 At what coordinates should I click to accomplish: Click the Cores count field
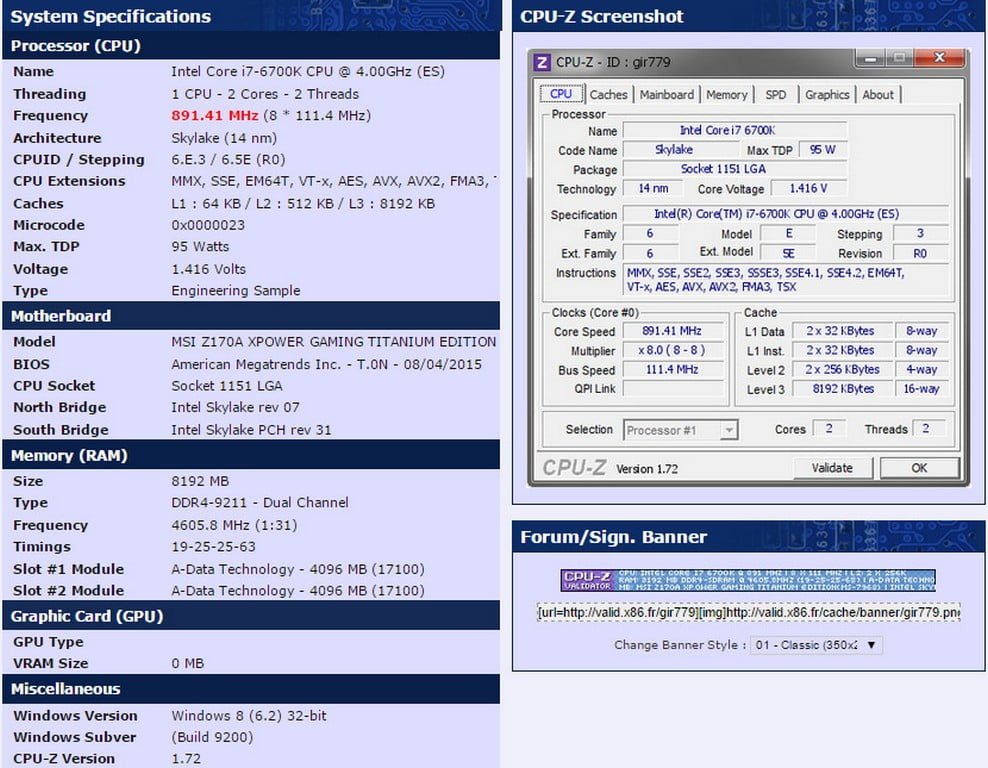point(831,429)
